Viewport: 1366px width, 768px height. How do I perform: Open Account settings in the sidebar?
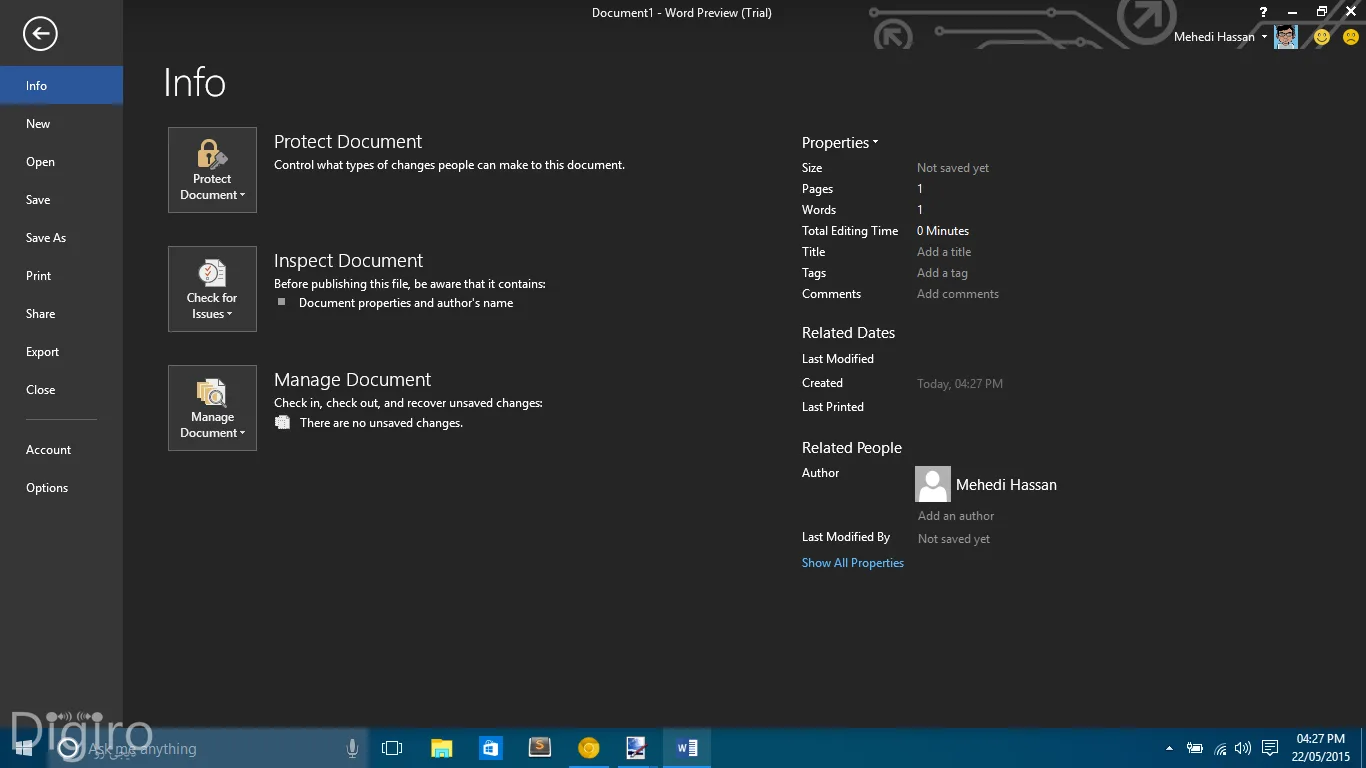(x=61, y=450)
